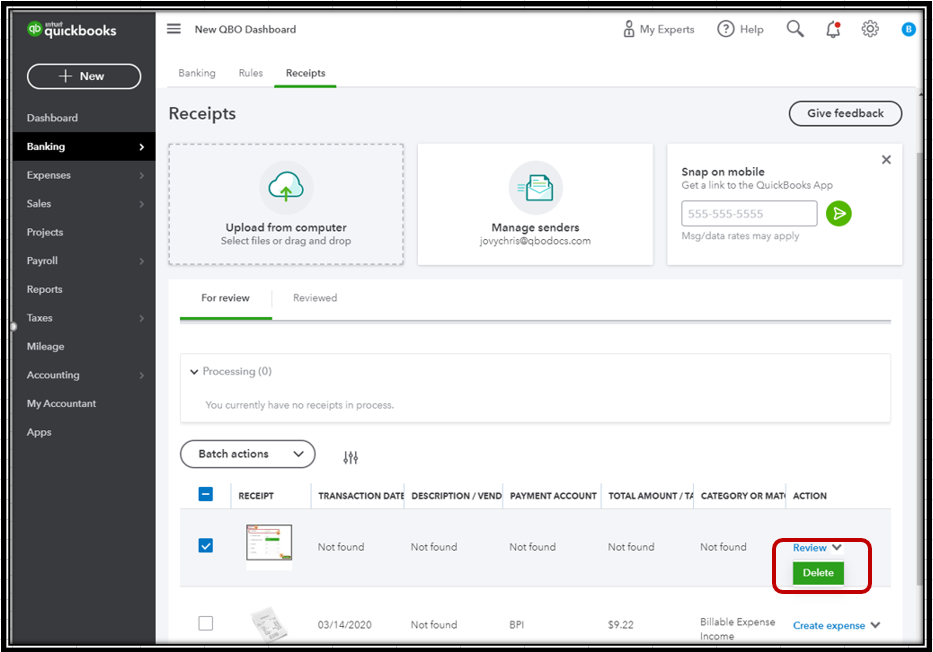Screen dimensions: 933x652
Task: Click the Manage senders card
Action: (536, 204)
